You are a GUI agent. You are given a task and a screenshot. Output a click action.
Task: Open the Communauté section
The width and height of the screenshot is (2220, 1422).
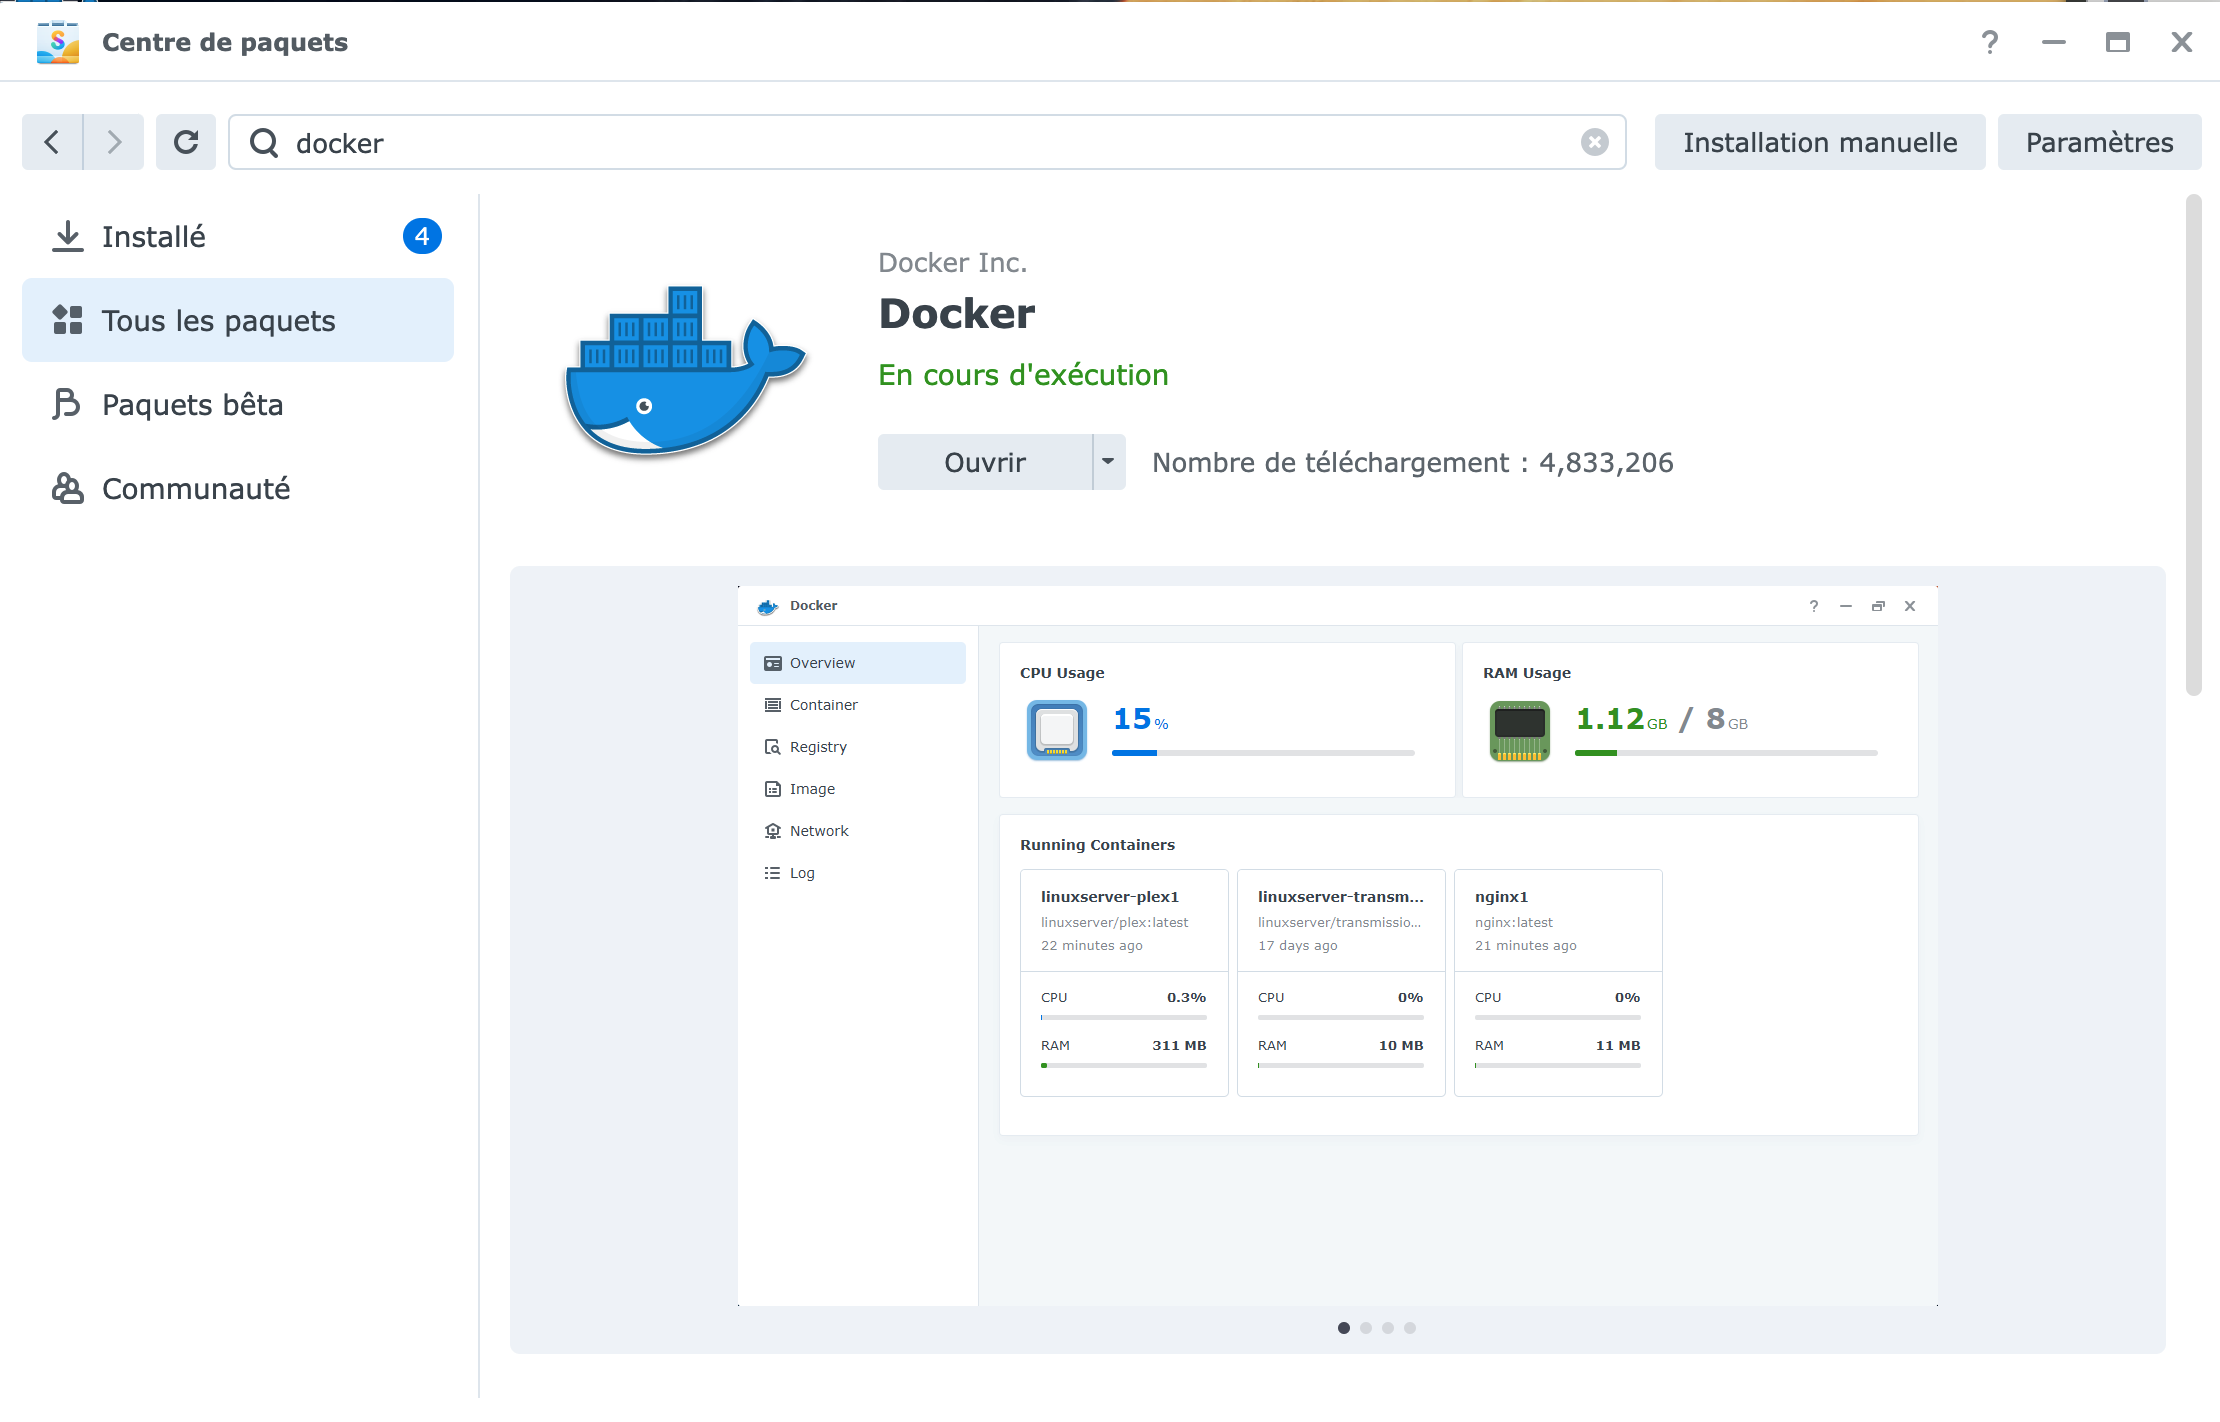coord(238,488)
